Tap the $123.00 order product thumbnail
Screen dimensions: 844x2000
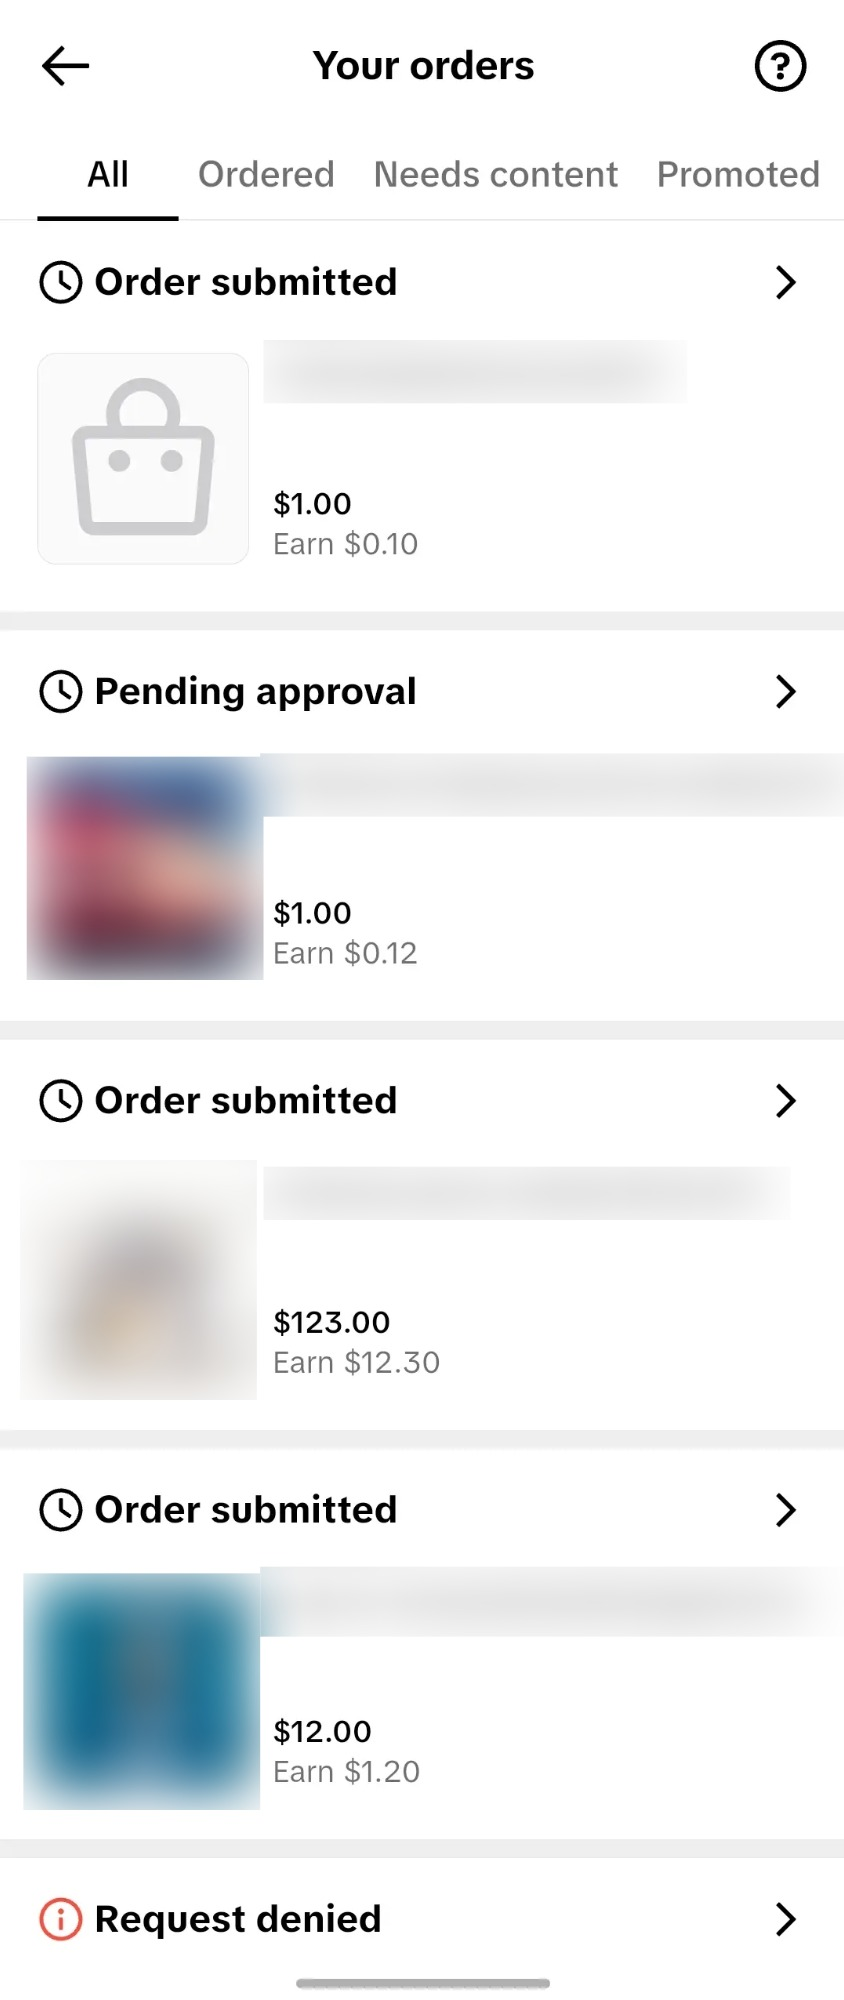pos(139,1280)
